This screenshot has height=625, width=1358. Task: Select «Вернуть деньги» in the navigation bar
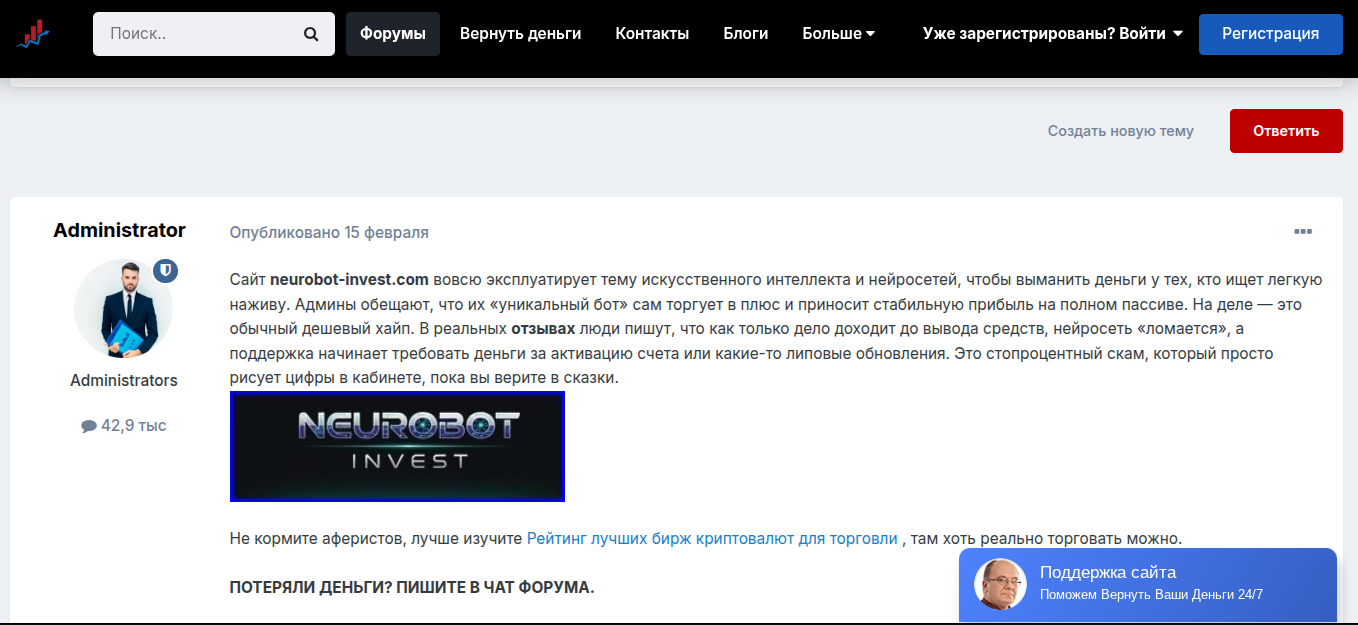coord(520,32)
